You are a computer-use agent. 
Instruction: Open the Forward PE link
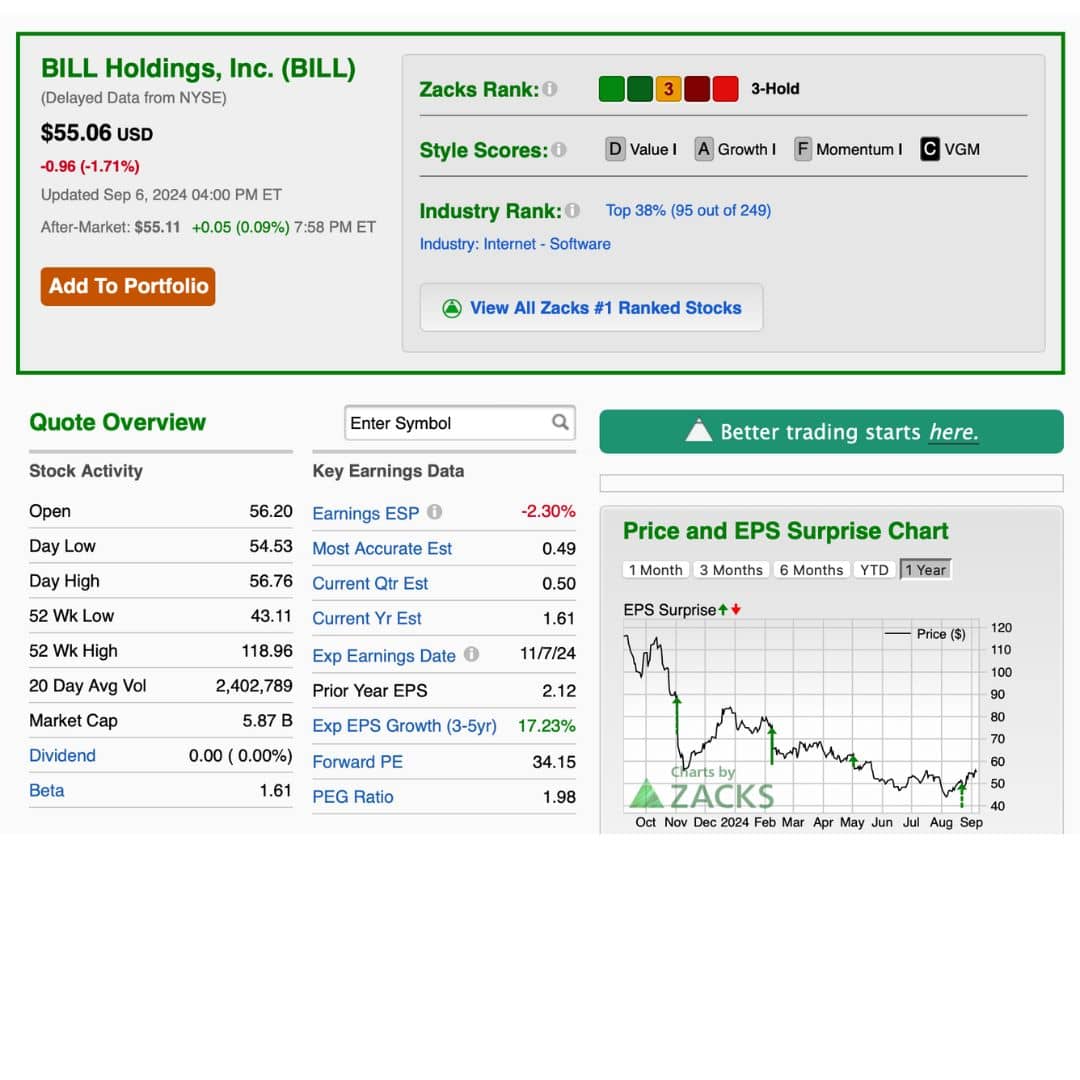(x=357, y=762)
